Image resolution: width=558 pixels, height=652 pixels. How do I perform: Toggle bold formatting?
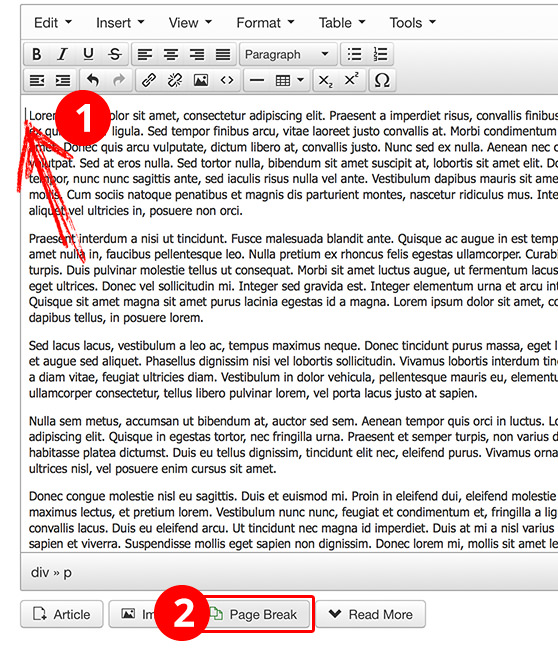pyautogui.click(x=37, y=54)
